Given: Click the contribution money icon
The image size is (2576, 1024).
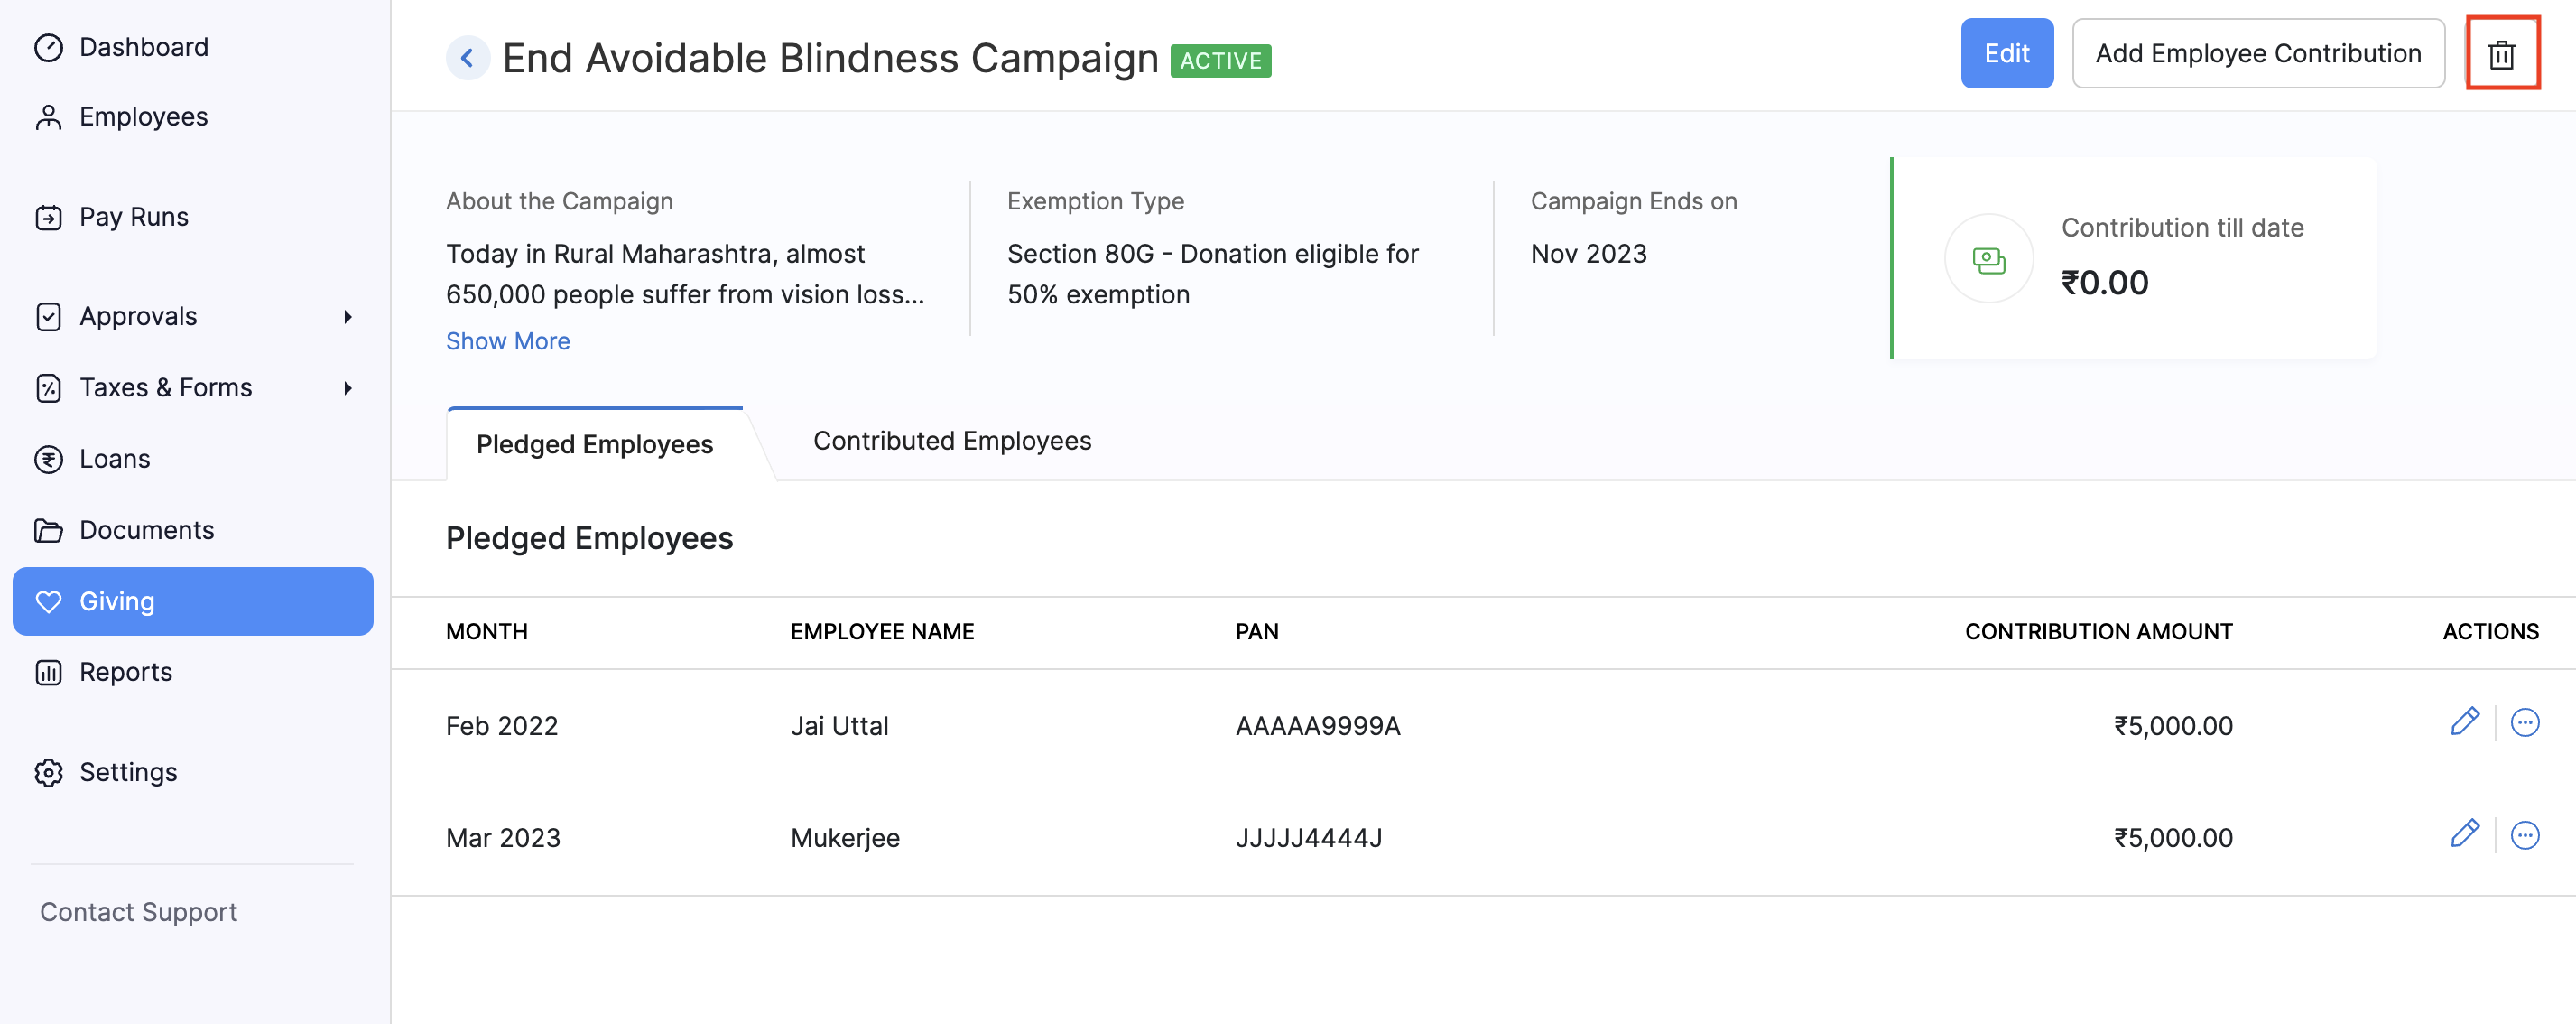Looking at the screenshot, I should [1988, 259].
